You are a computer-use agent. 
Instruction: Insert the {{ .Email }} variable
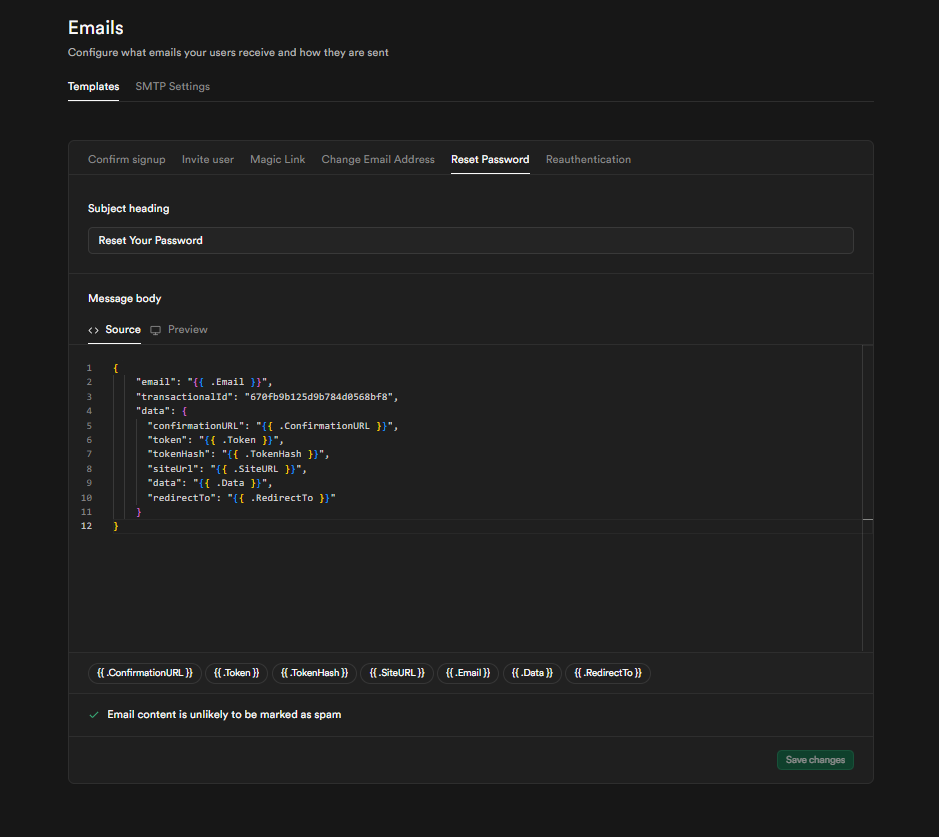467,672
